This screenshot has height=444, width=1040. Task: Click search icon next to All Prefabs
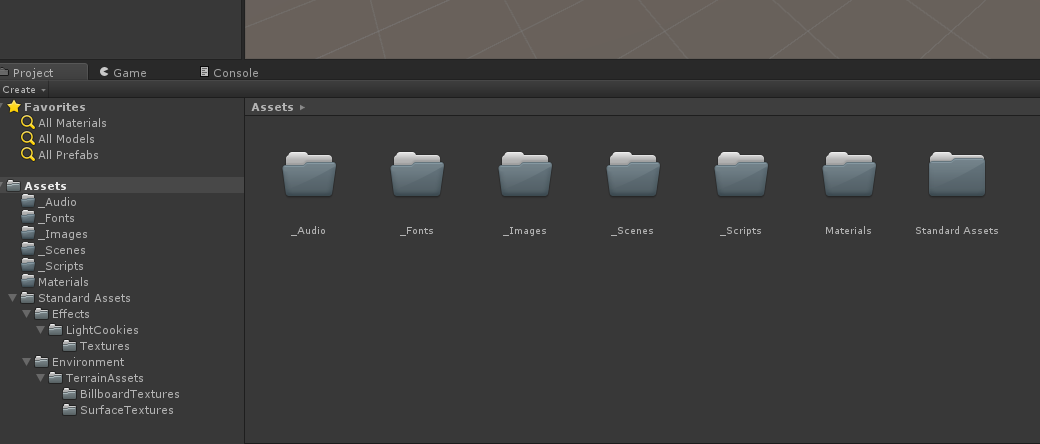pyautogui.click(x=28, y=154)
